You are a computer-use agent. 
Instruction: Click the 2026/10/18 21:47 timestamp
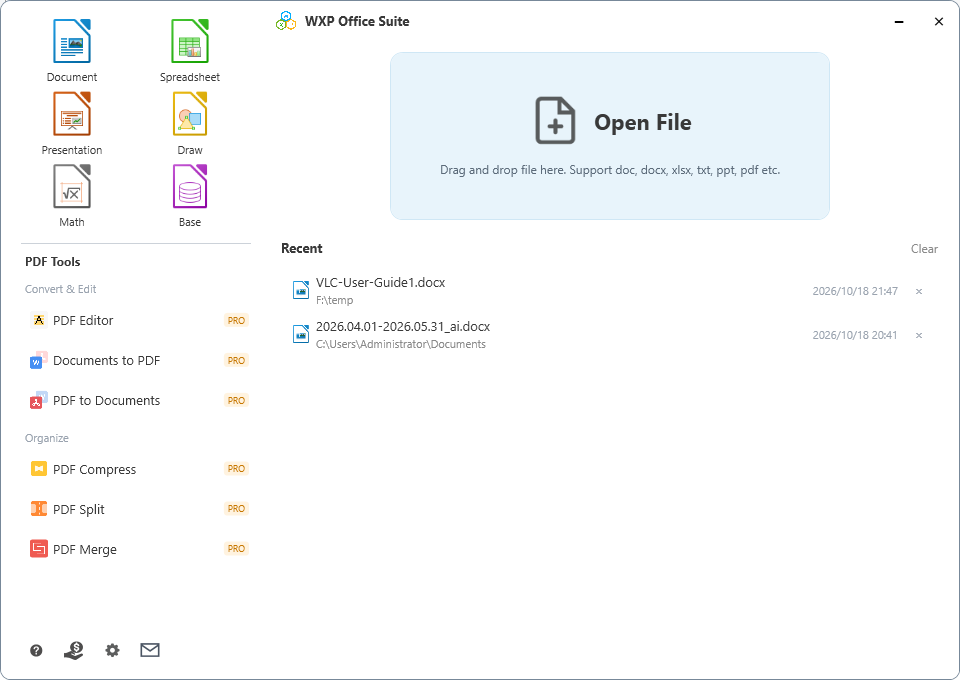click(855, 291)
